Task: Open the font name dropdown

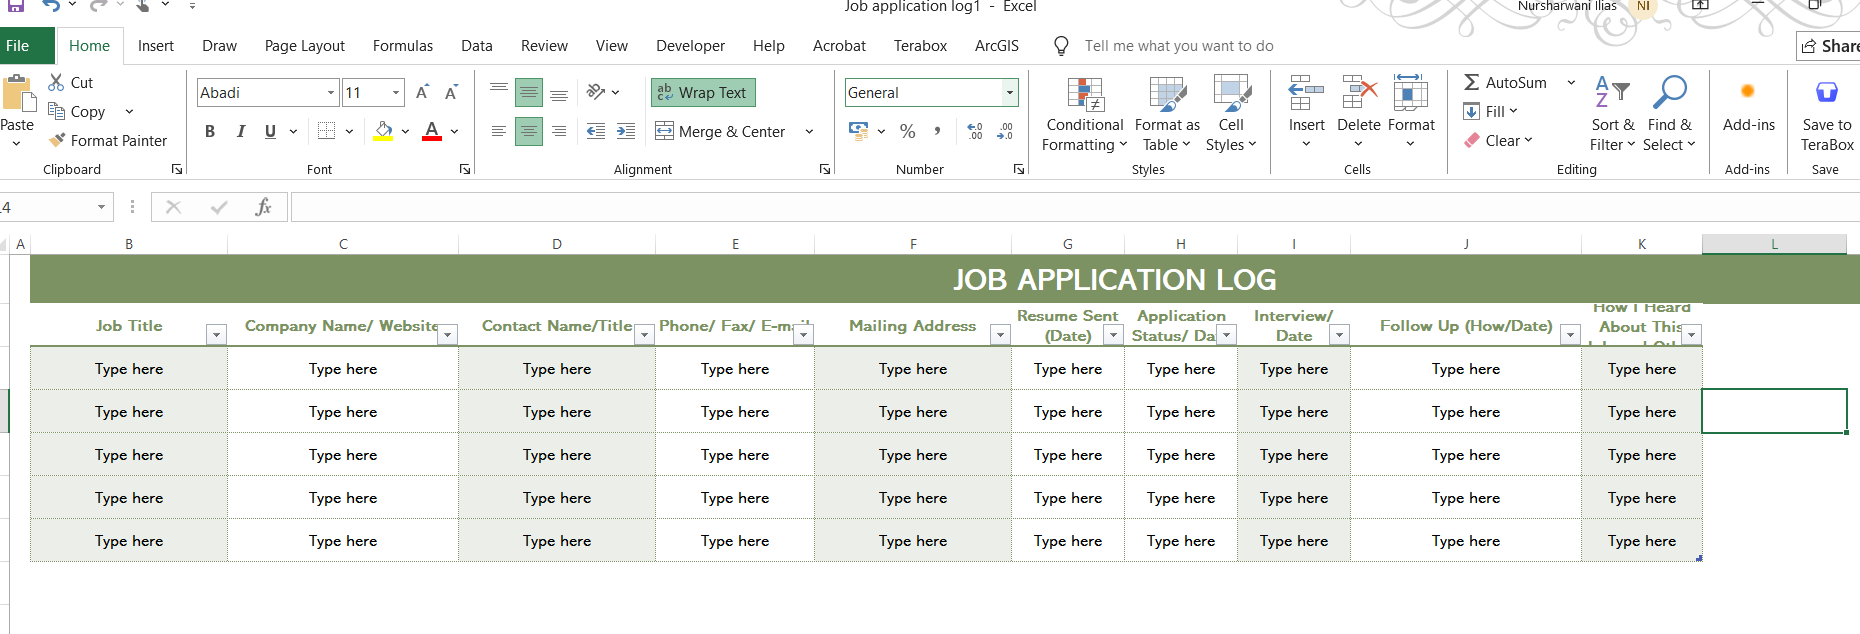Action: (331, 93)
